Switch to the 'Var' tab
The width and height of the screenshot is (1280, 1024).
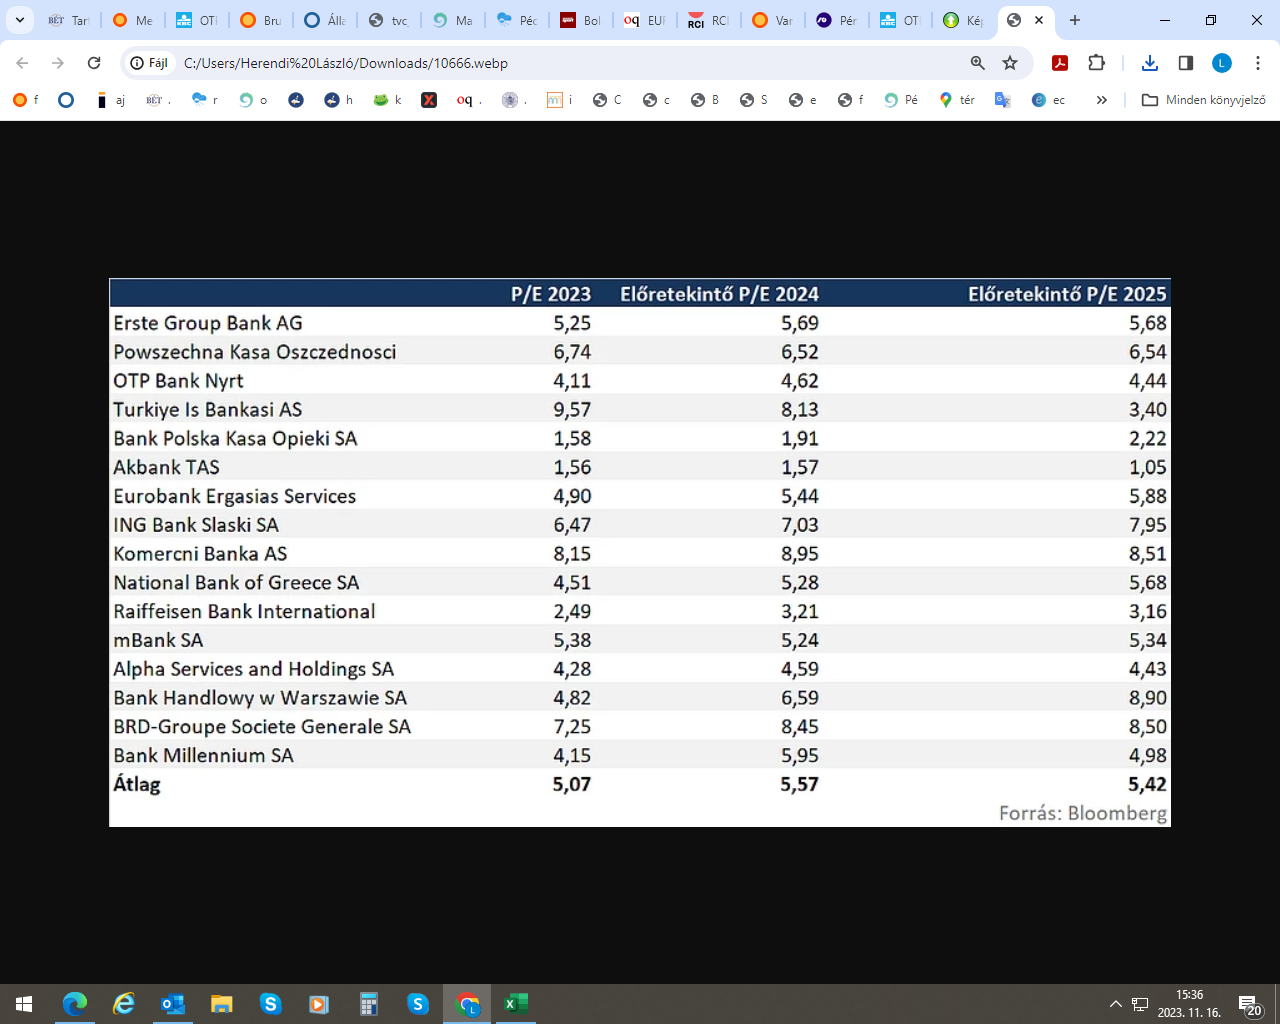pyautogui.click(x=772, y=20)
